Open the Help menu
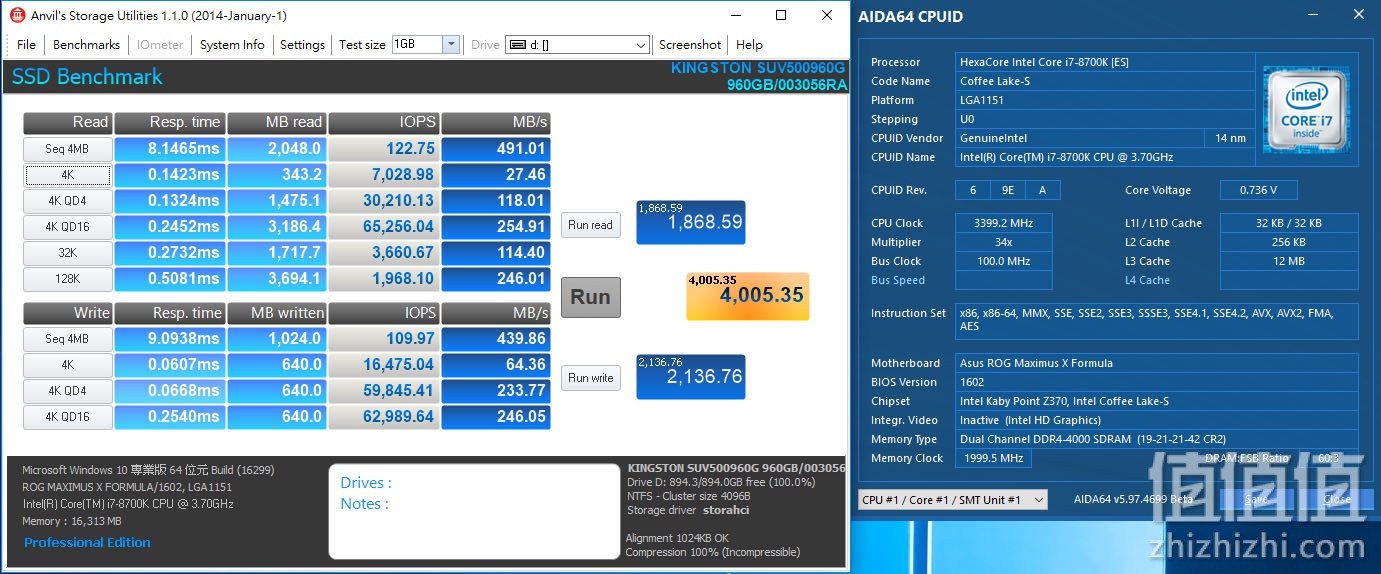 749,44
